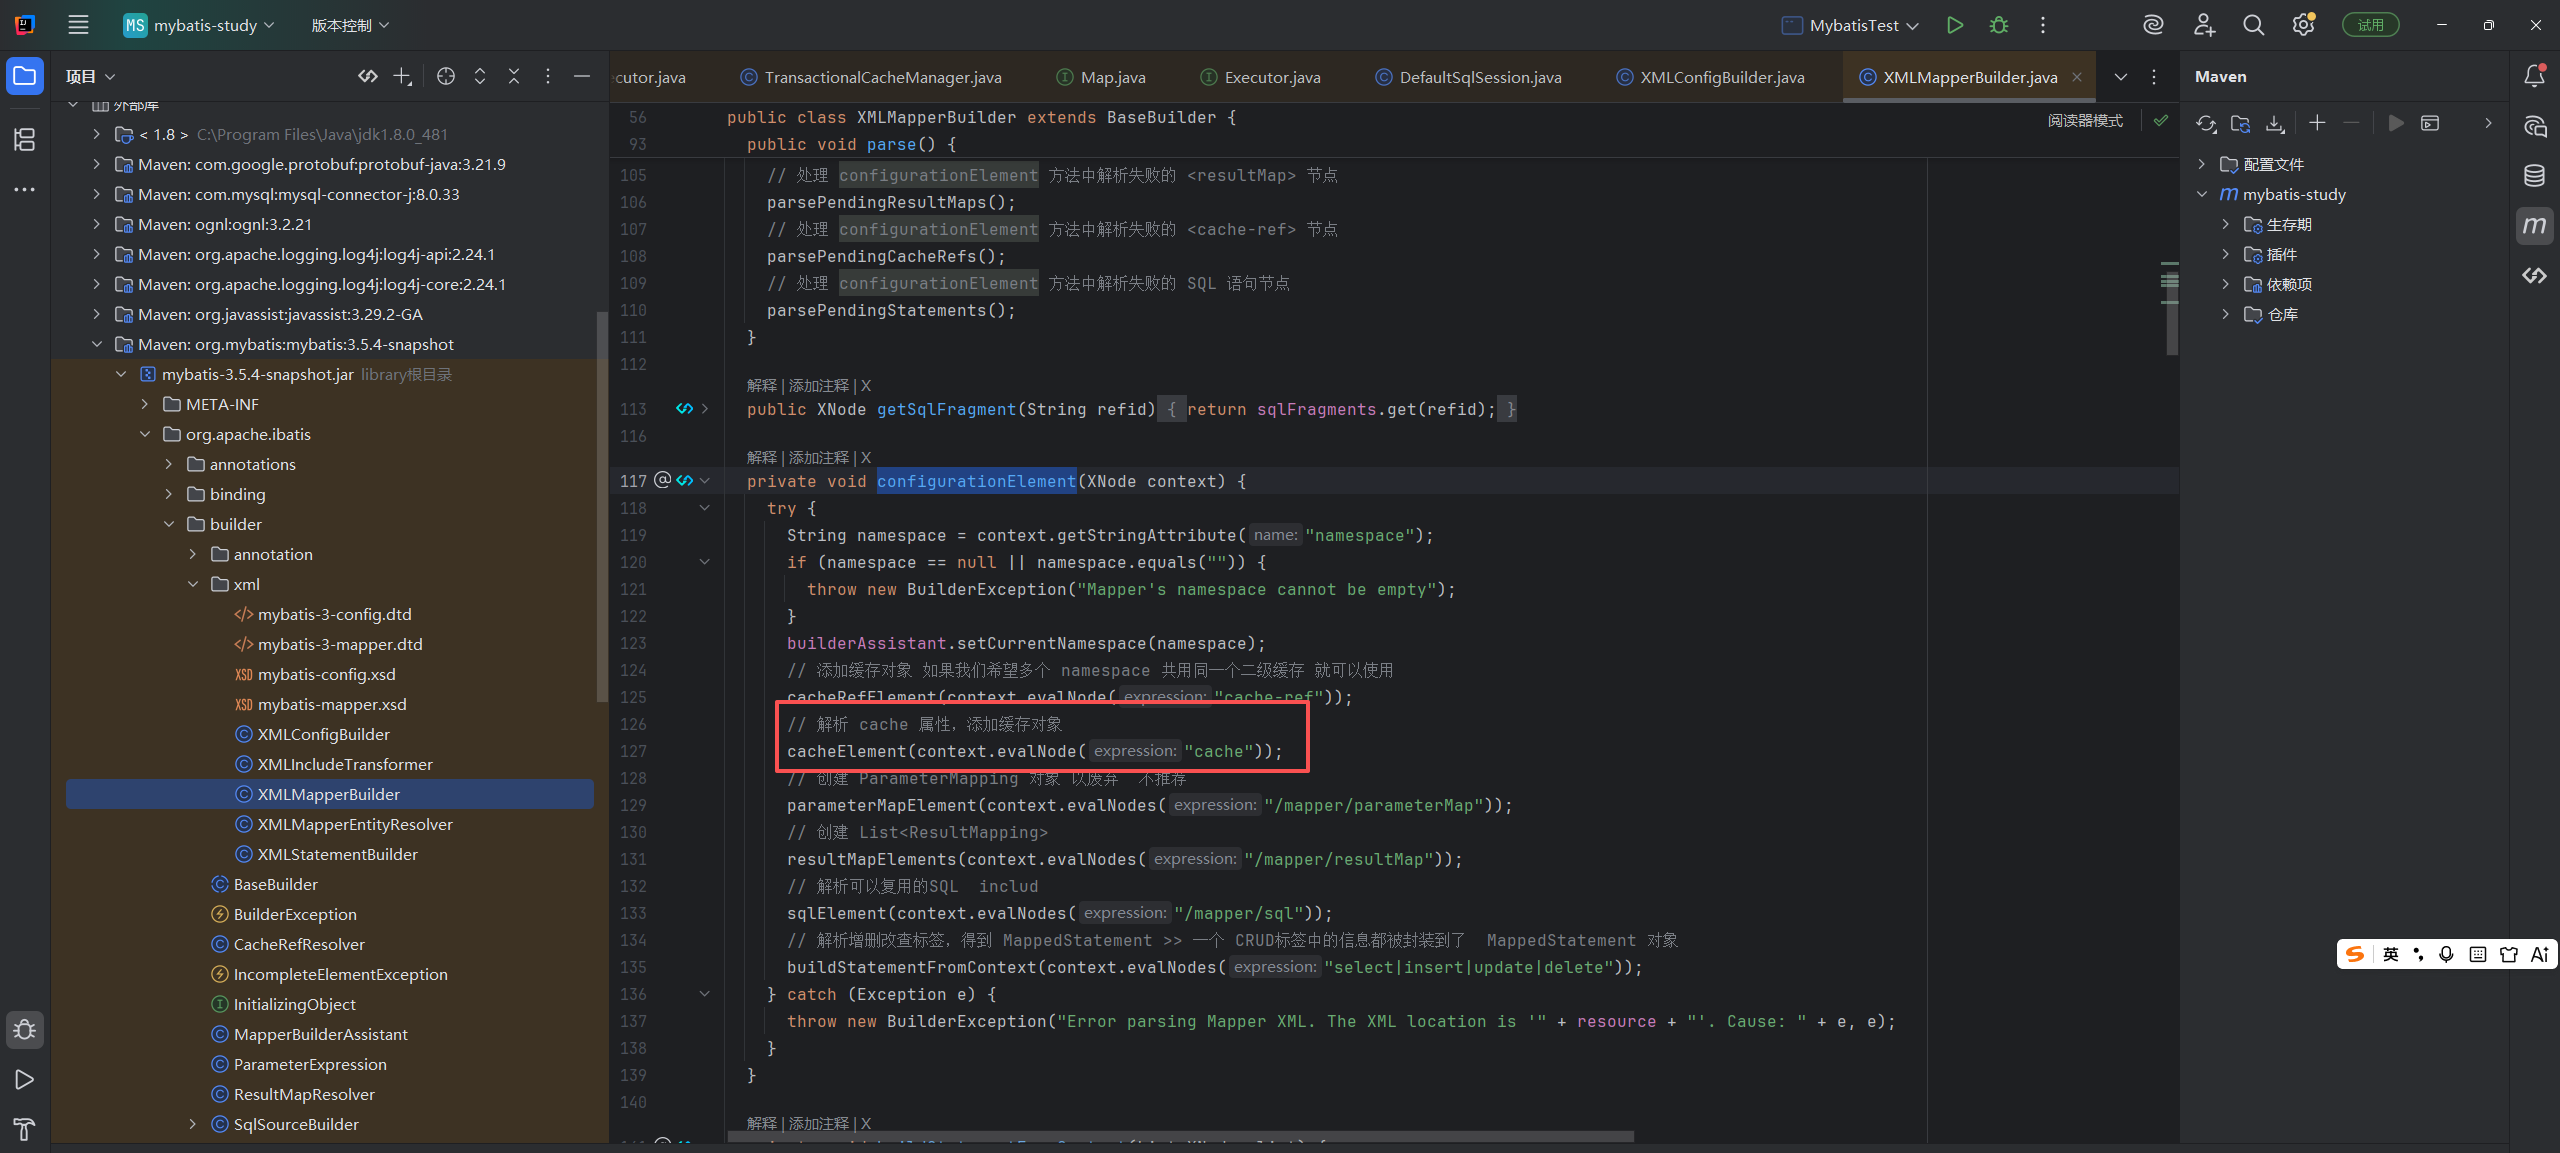Select opened file in project tree
Screen dimensions: 2560x1153
446,76
